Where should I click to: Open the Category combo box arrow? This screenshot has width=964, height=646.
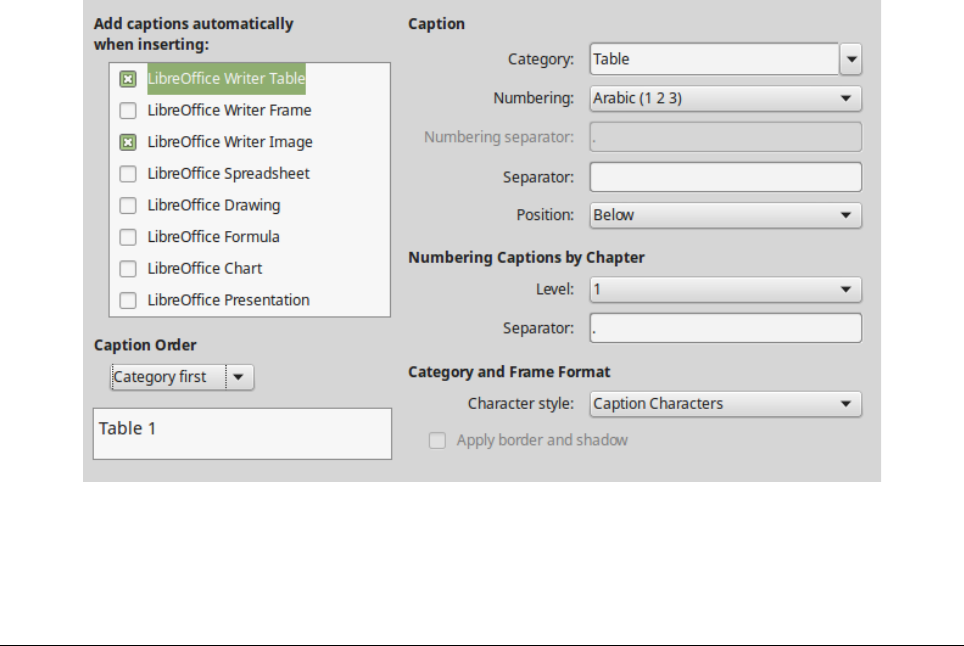851,59
